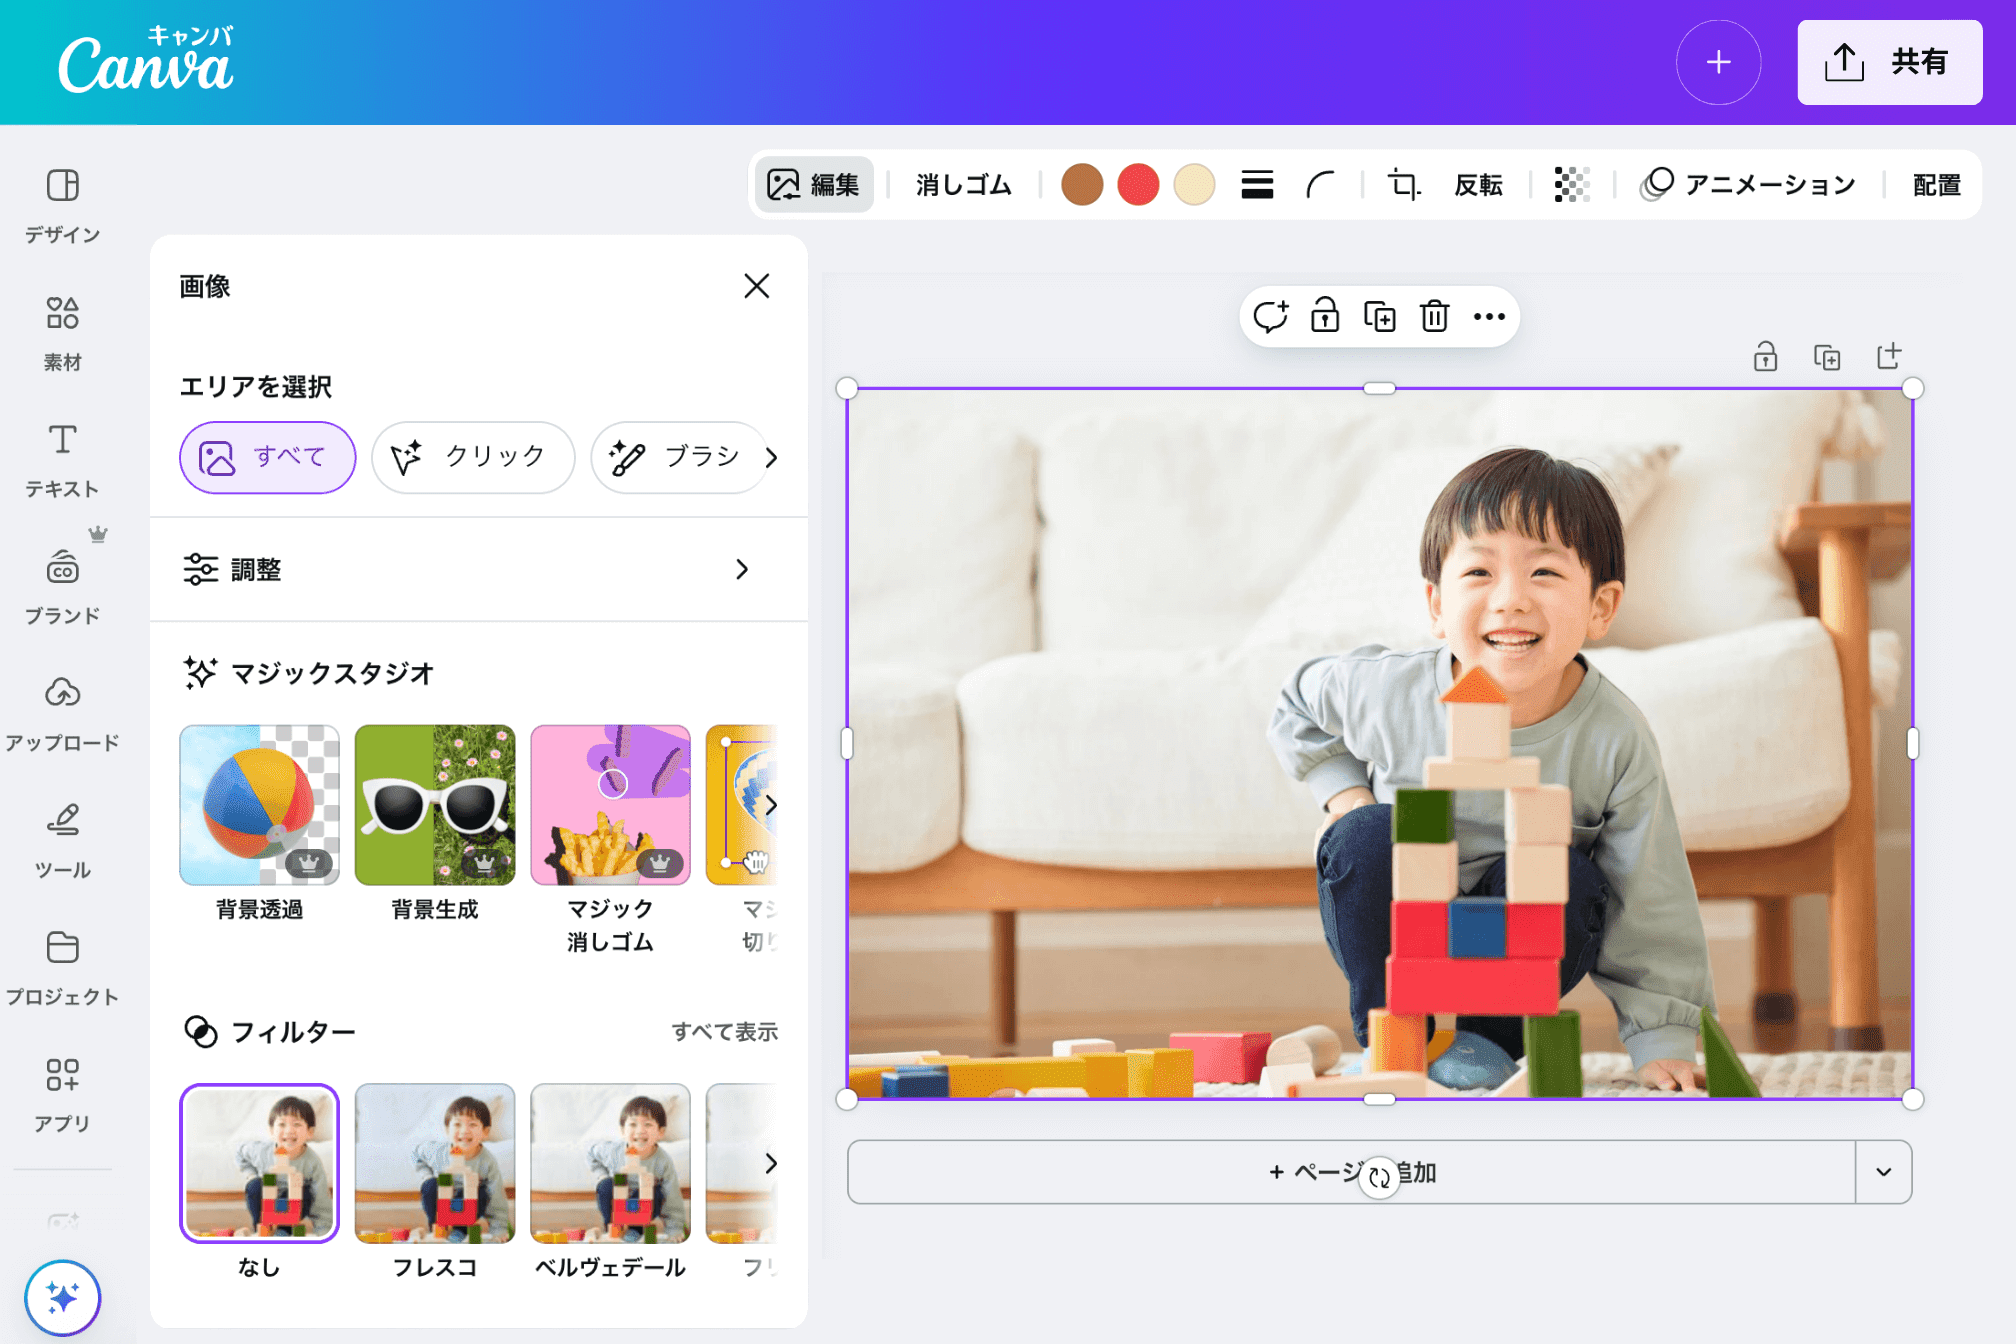Select the クリック area selection mode
2016x1344 pixels.
[x=472, y=457]
